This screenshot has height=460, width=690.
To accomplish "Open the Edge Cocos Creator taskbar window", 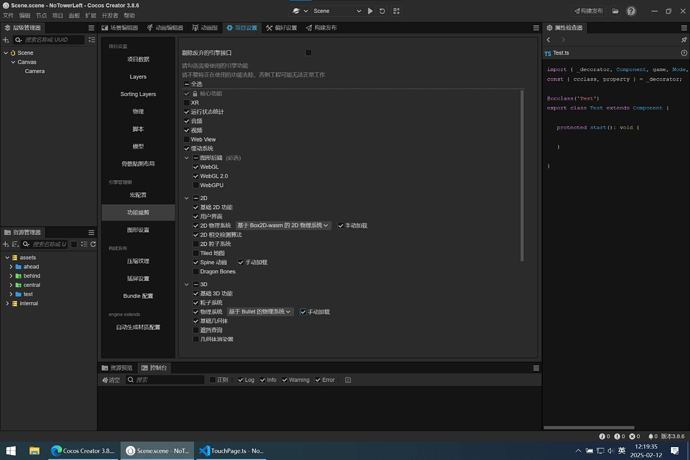I will [x=83, y=451].
